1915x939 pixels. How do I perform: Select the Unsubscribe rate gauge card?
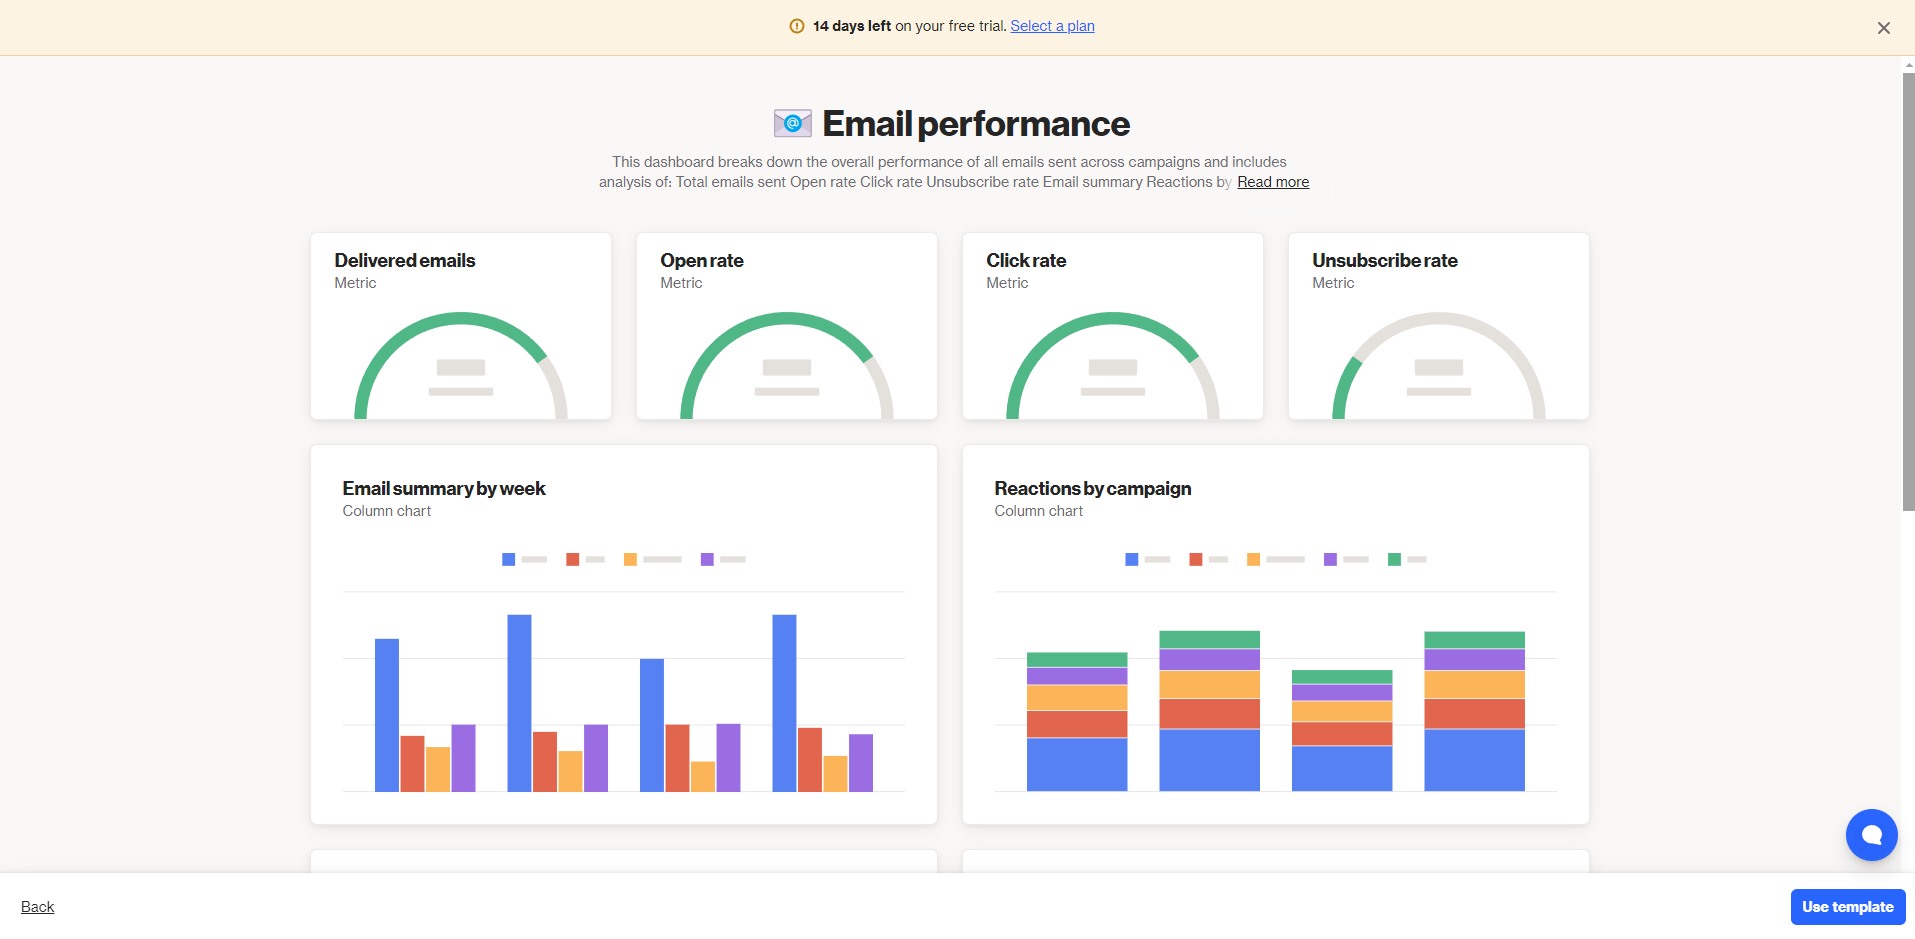click(x=1439, y=326)
